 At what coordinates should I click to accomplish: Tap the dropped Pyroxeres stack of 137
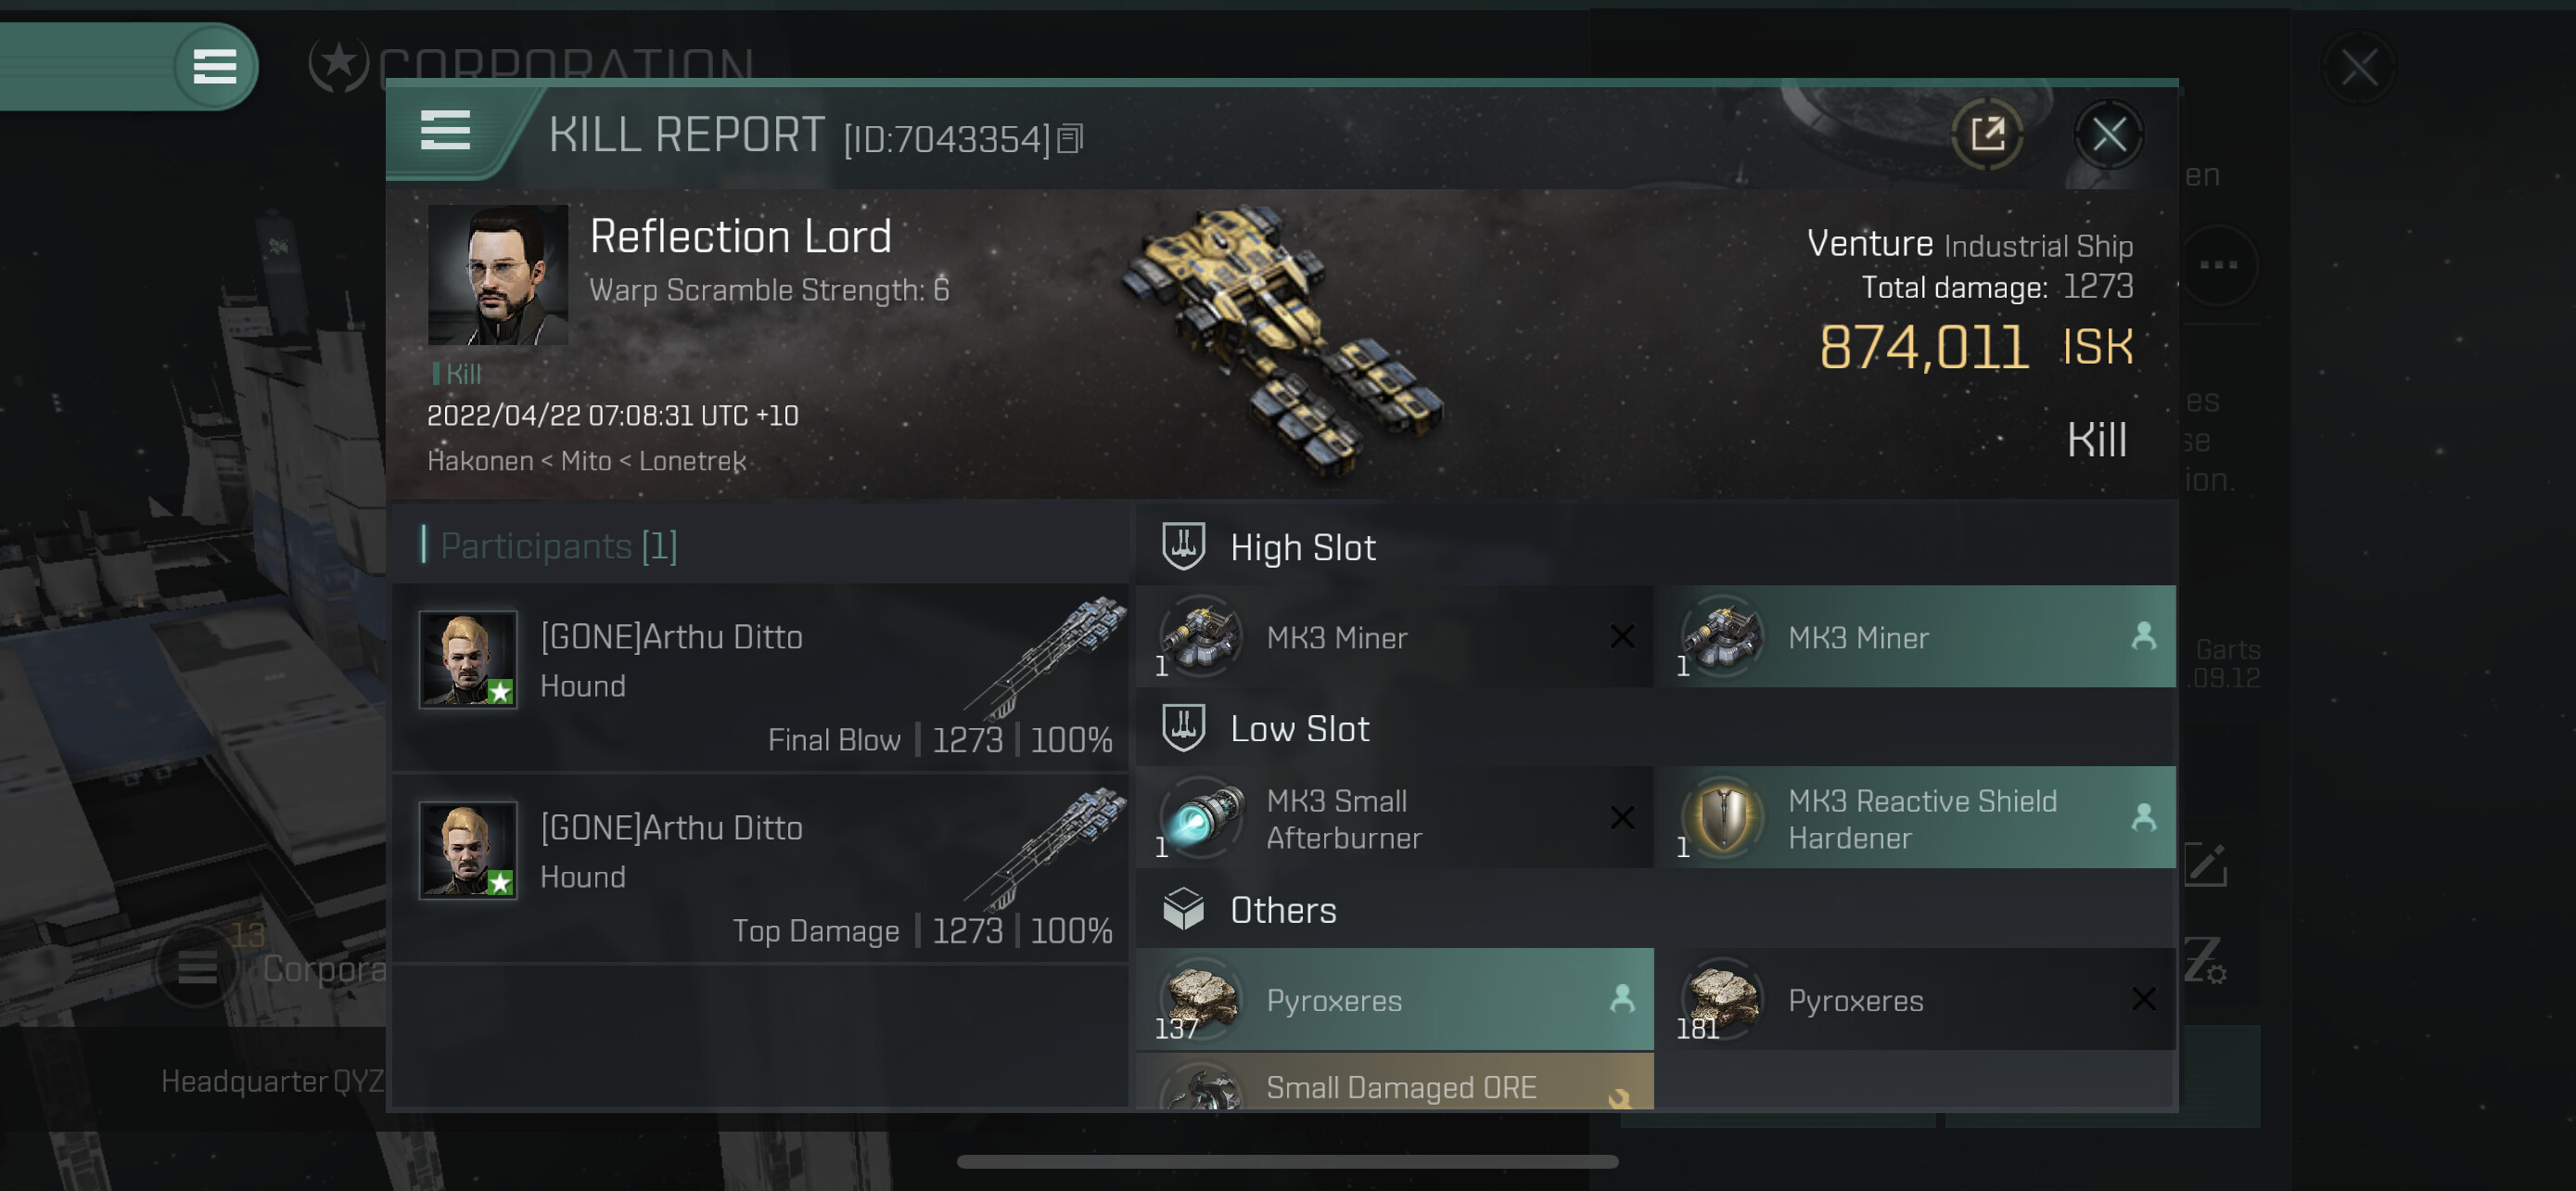click(x=1394, y=999)
